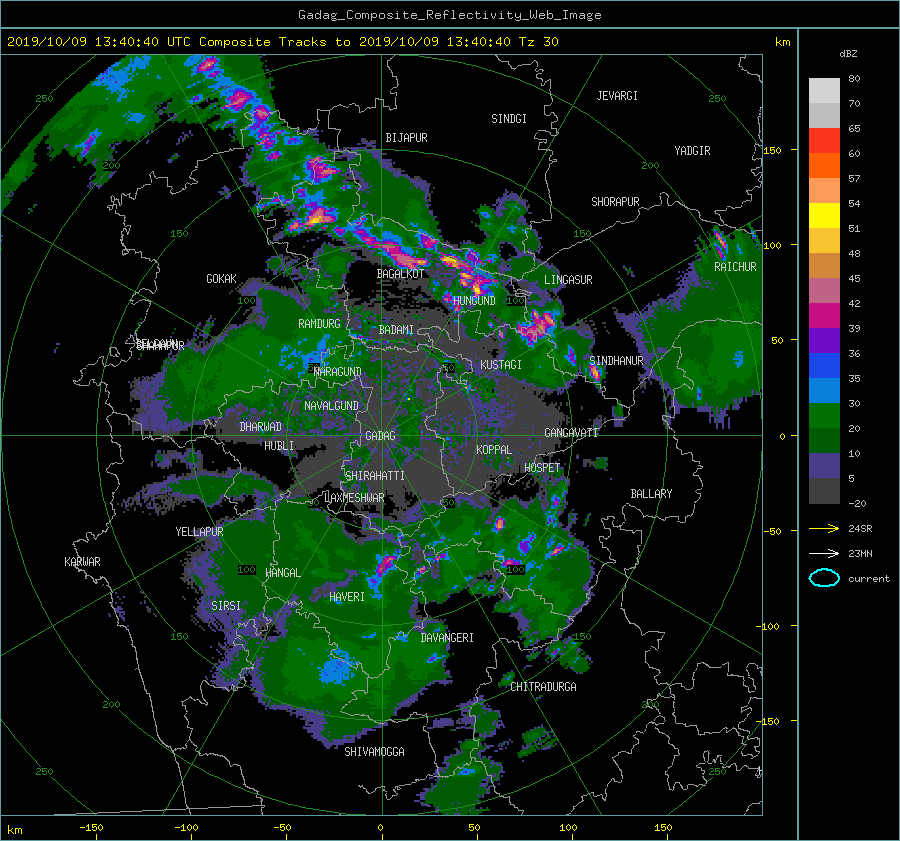Select the YELLAPUR city label
The image size is (900, 841).
199,532
